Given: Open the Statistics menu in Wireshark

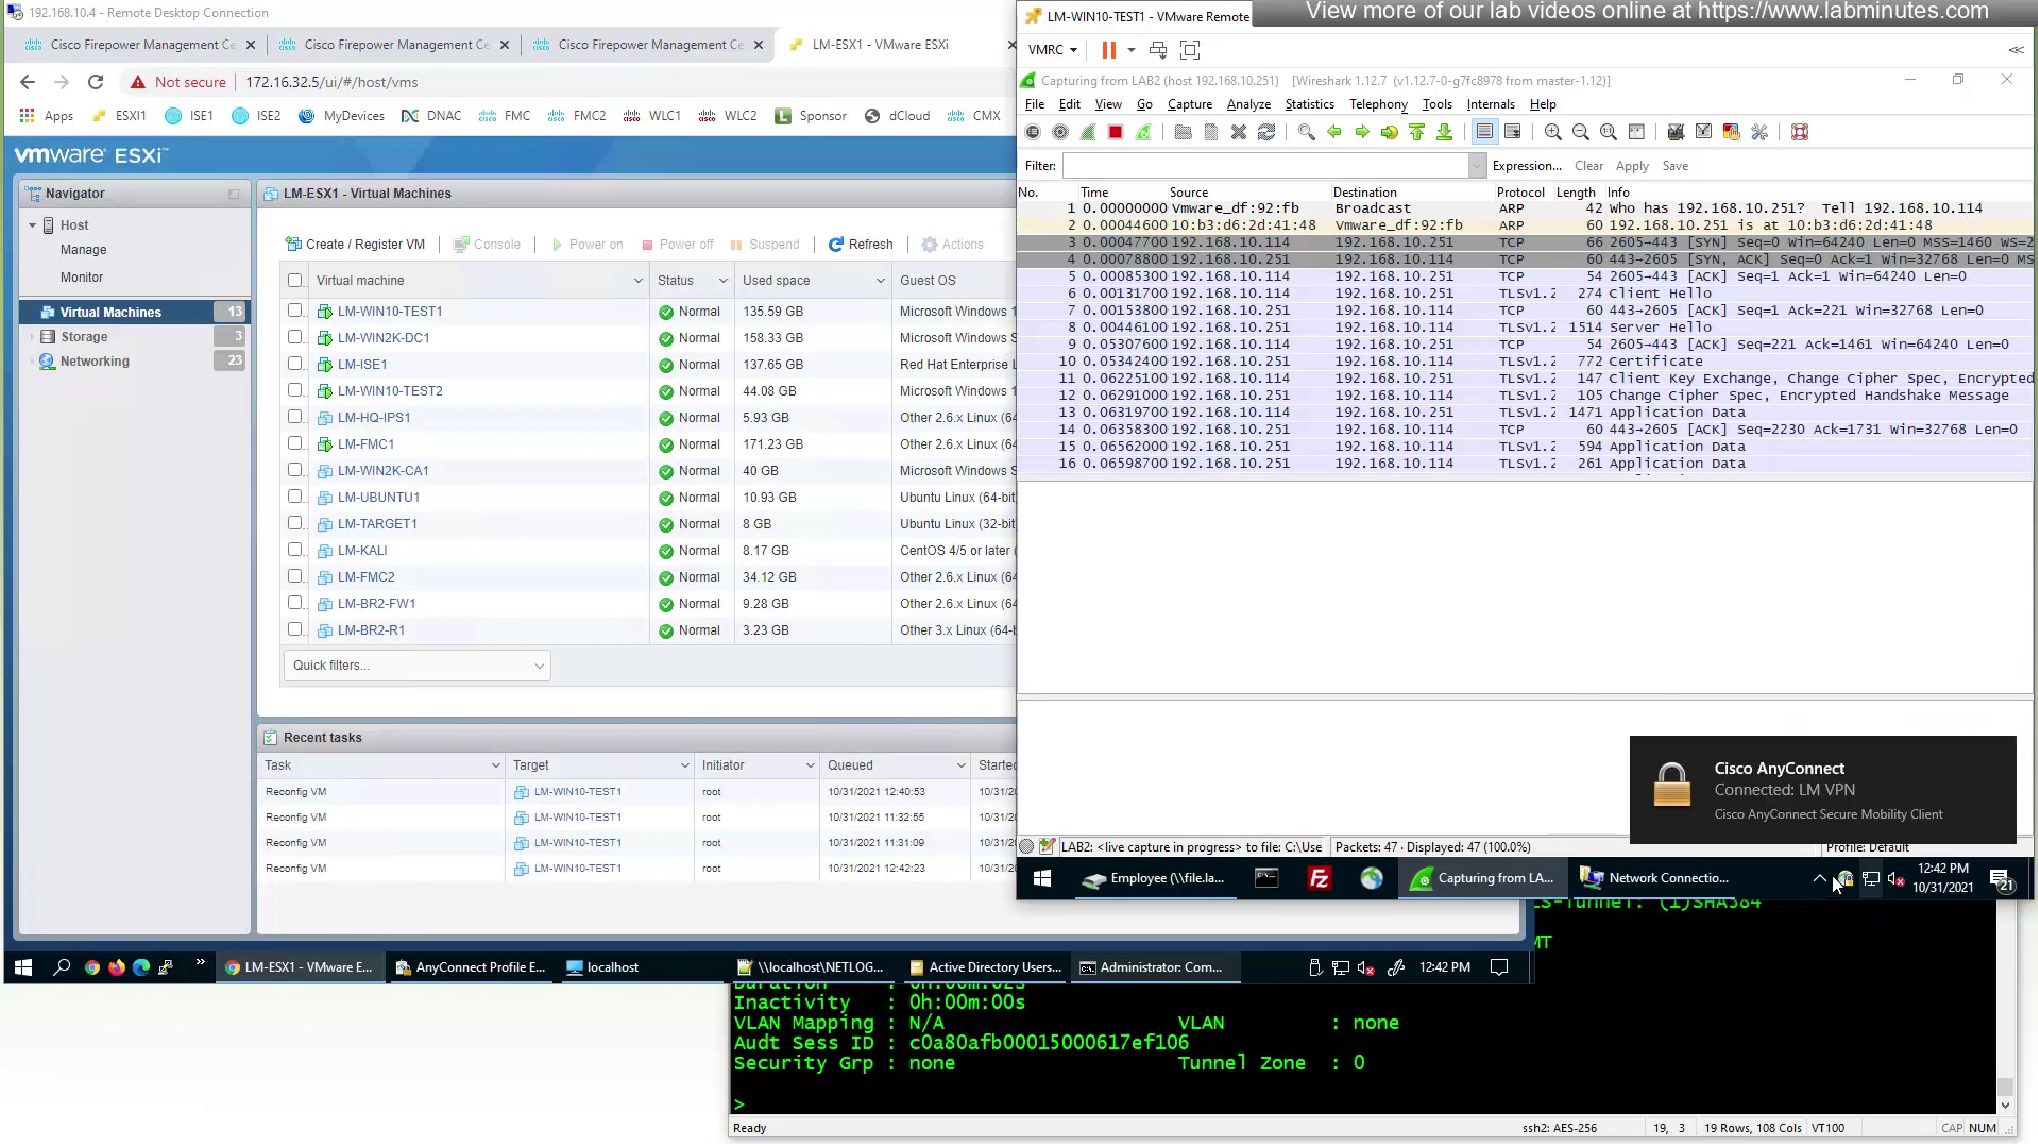Looking at the screenshot, I should click(x=1308, y=104).
